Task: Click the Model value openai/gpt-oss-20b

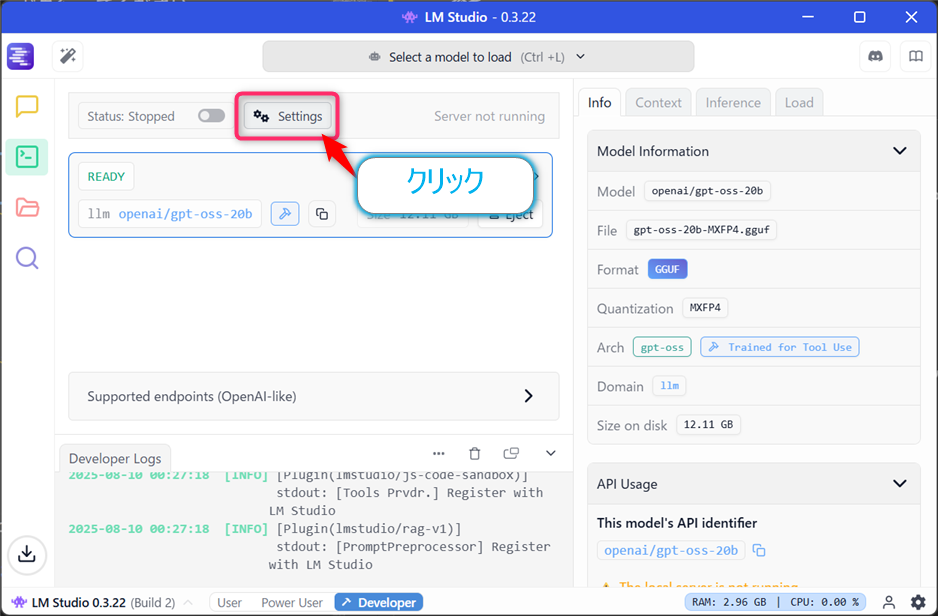Action: pos(707,191)
